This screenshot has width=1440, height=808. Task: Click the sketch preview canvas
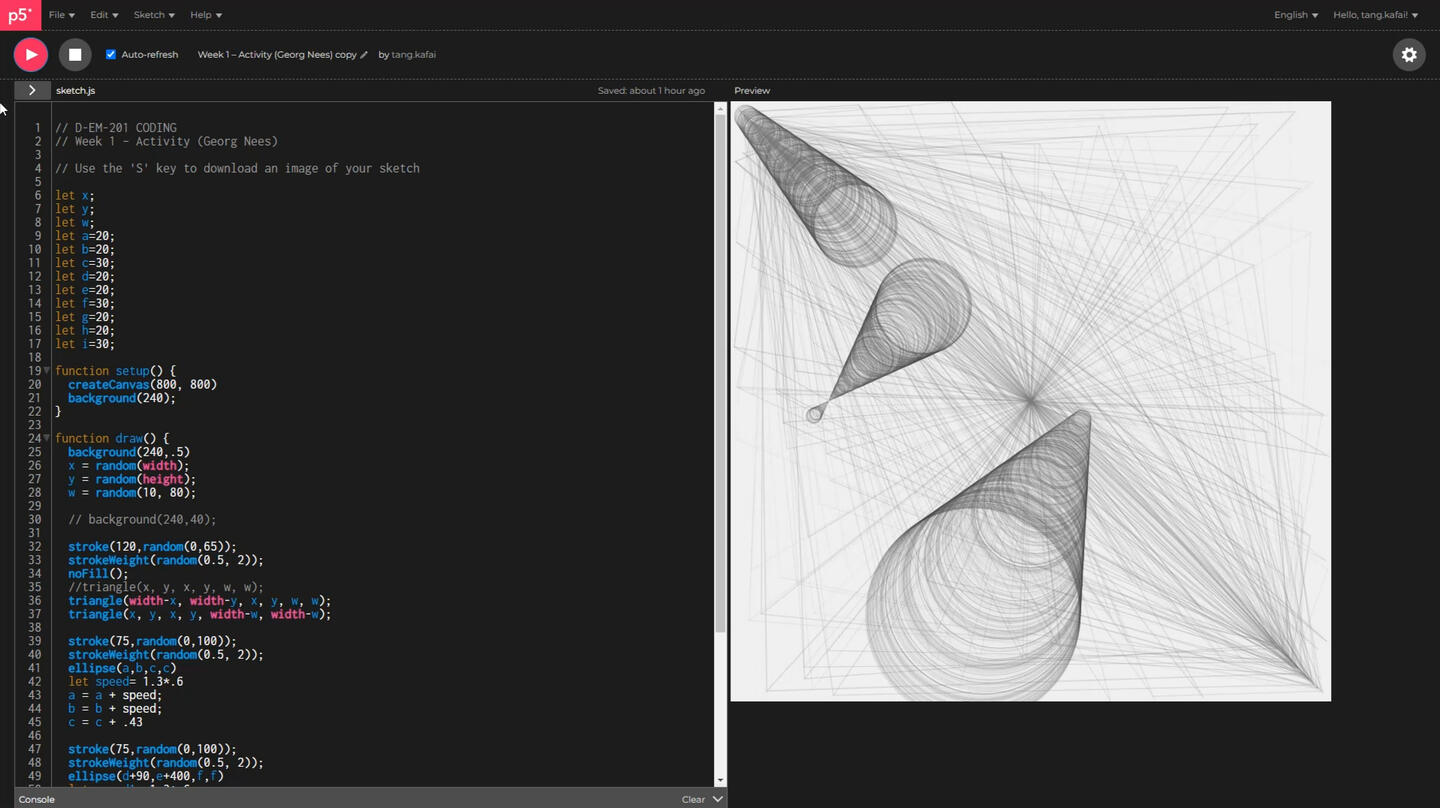click(x=1030, y=400)
